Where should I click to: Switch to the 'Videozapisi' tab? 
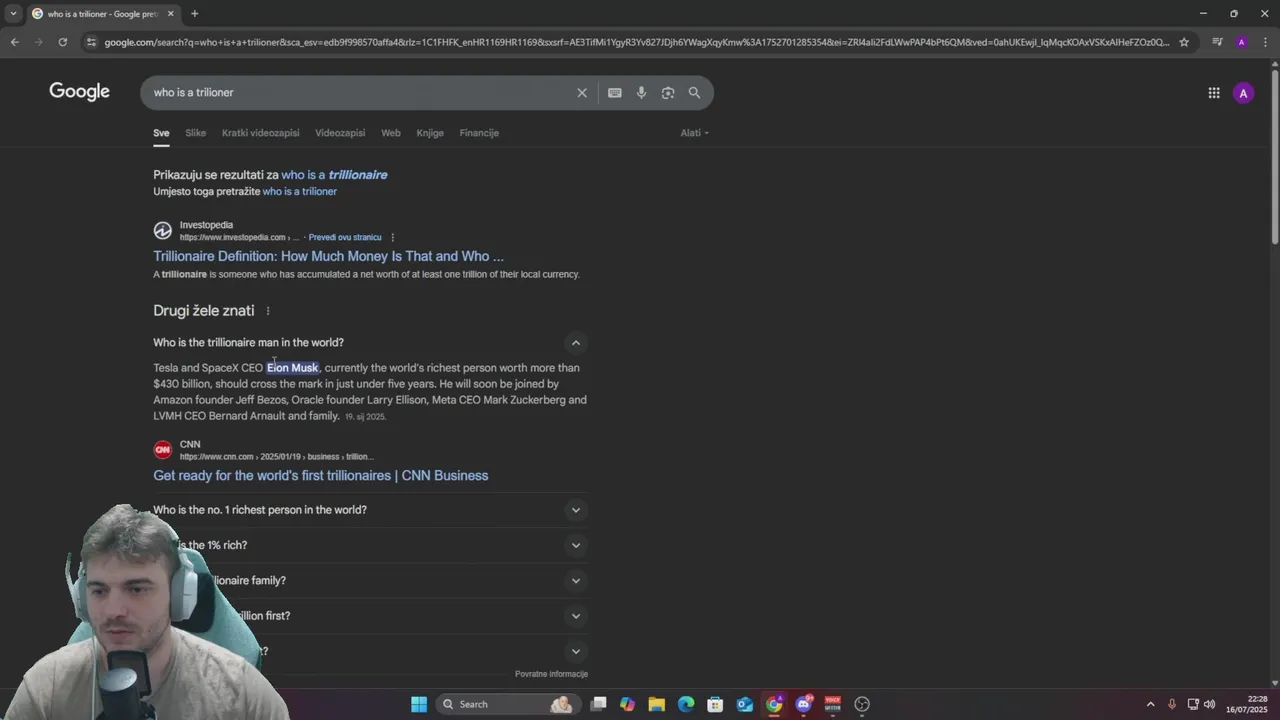click(340, 133)
